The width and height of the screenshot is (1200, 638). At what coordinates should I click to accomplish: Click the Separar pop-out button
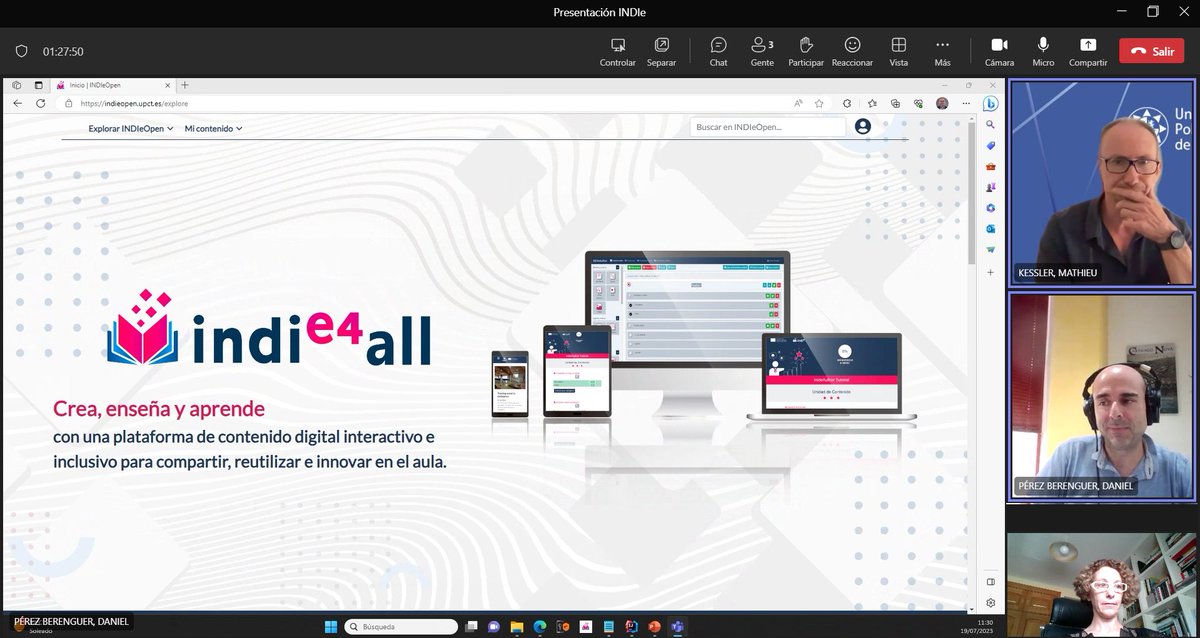661,51
